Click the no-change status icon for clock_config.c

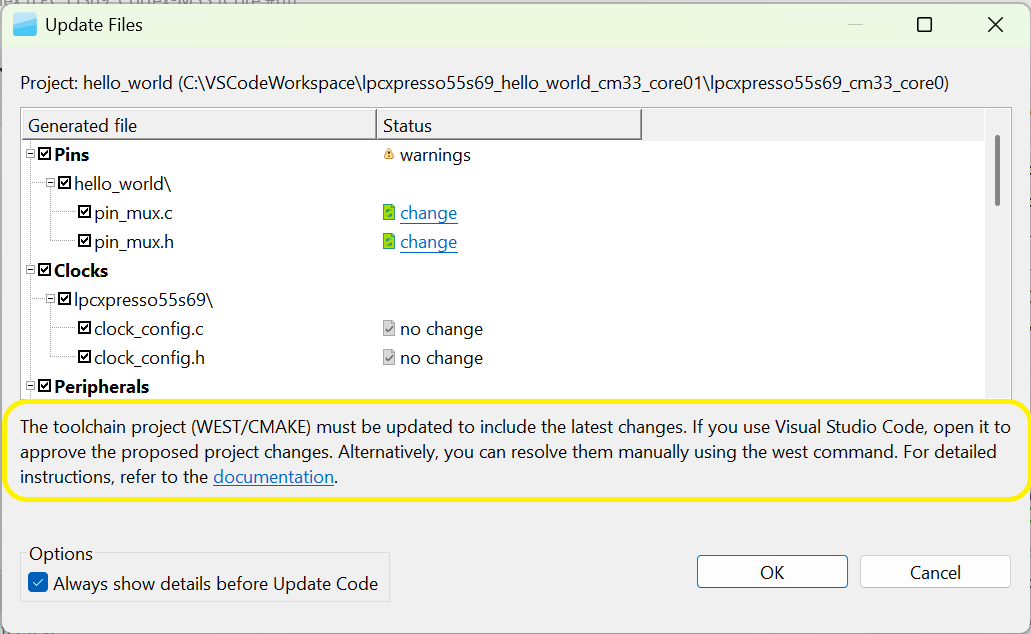point(388,328)
